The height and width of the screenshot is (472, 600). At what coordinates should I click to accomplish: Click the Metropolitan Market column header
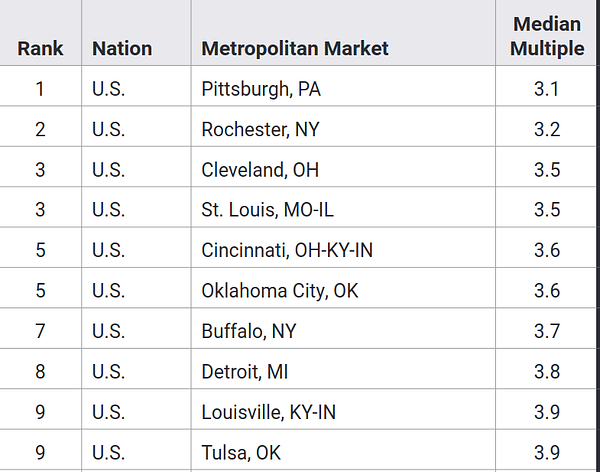295,48
